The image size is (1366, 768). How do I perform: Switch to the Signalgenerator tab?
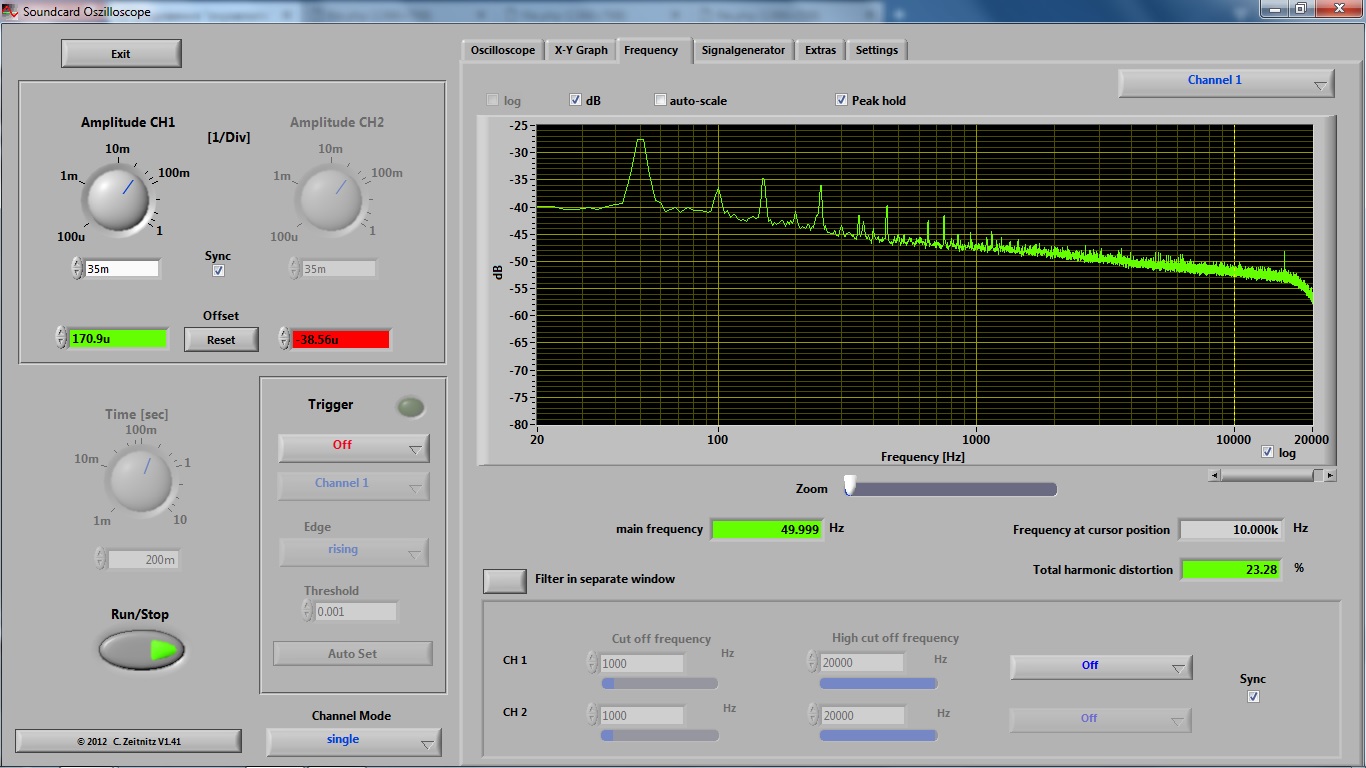pos(743,50)
